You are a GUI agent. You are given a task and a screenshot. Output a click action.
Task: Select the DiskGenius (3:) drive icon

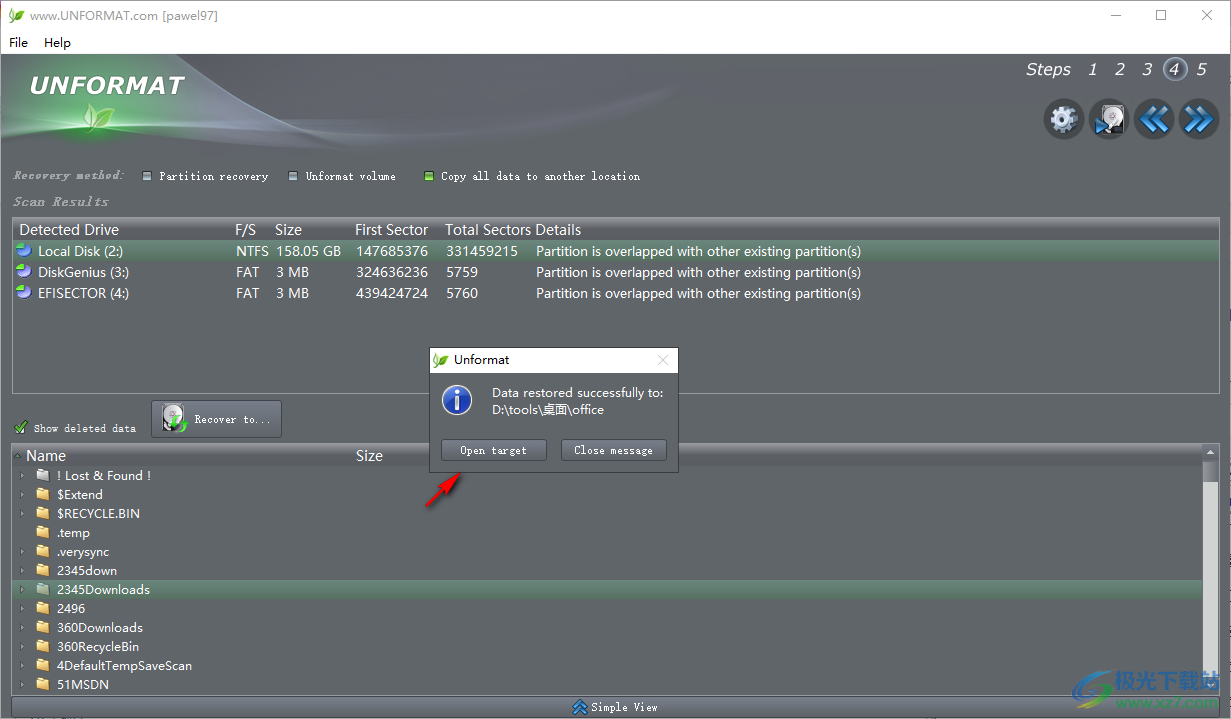pos(24,272)
